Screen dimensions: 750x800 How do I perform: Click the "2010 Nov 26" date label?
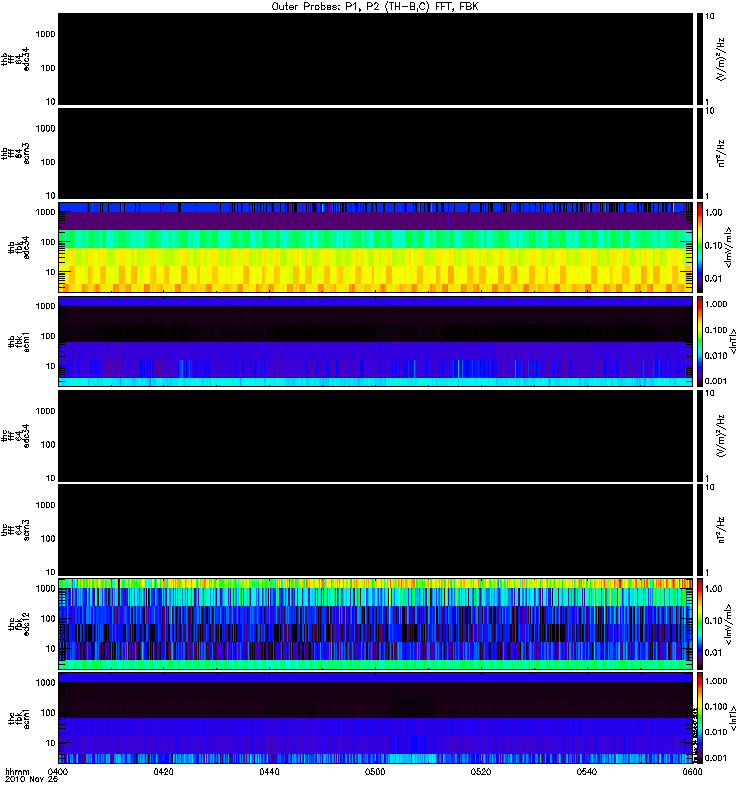[31, 779]
